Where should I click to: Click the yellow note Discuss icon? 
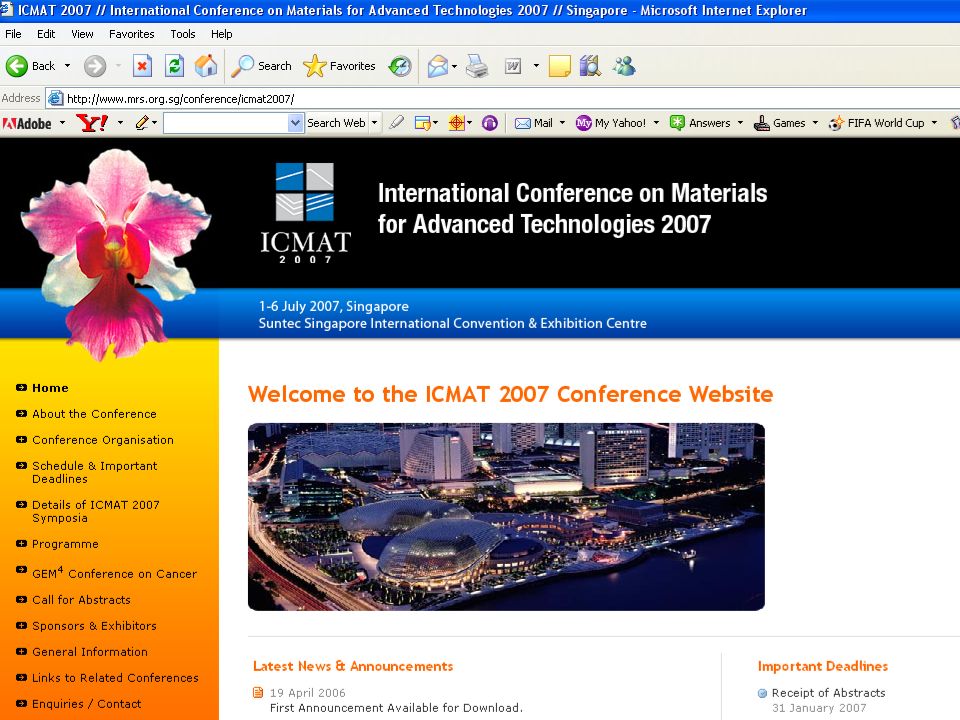tap(560, 66)
